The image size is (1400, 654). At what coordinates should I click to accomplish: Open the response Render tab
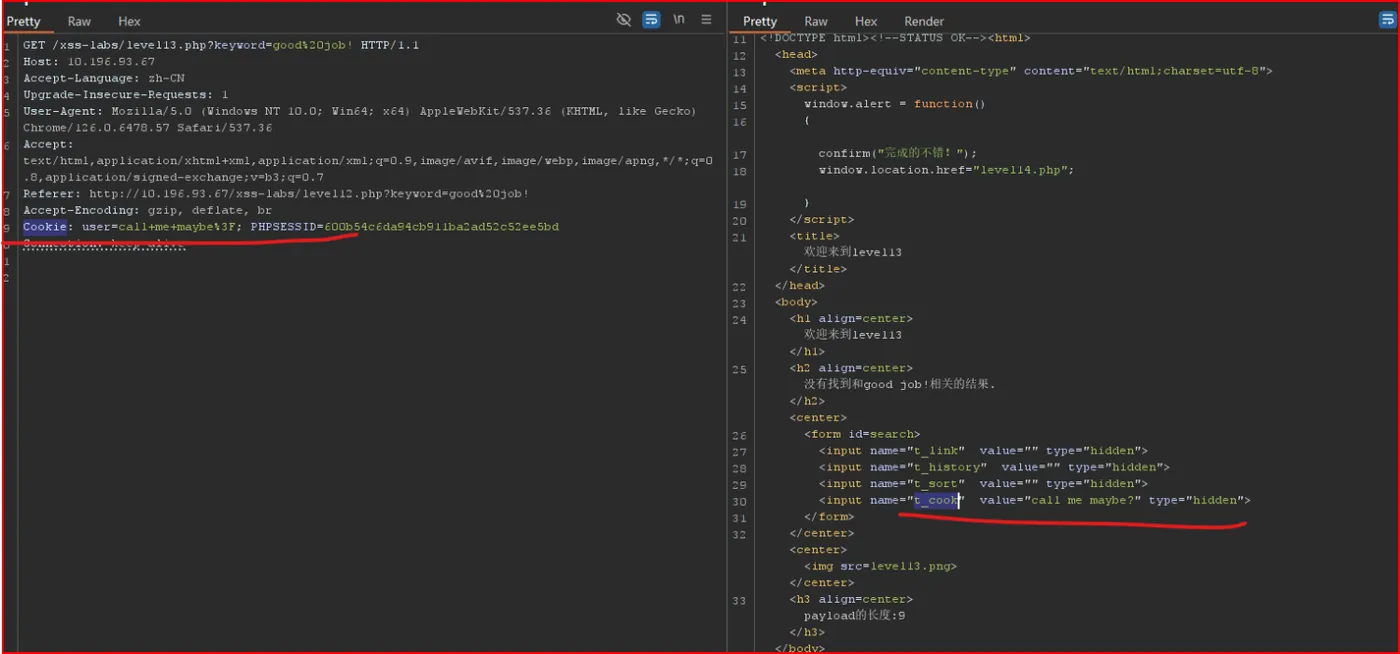pyautogui.click(x=924, y=21)
